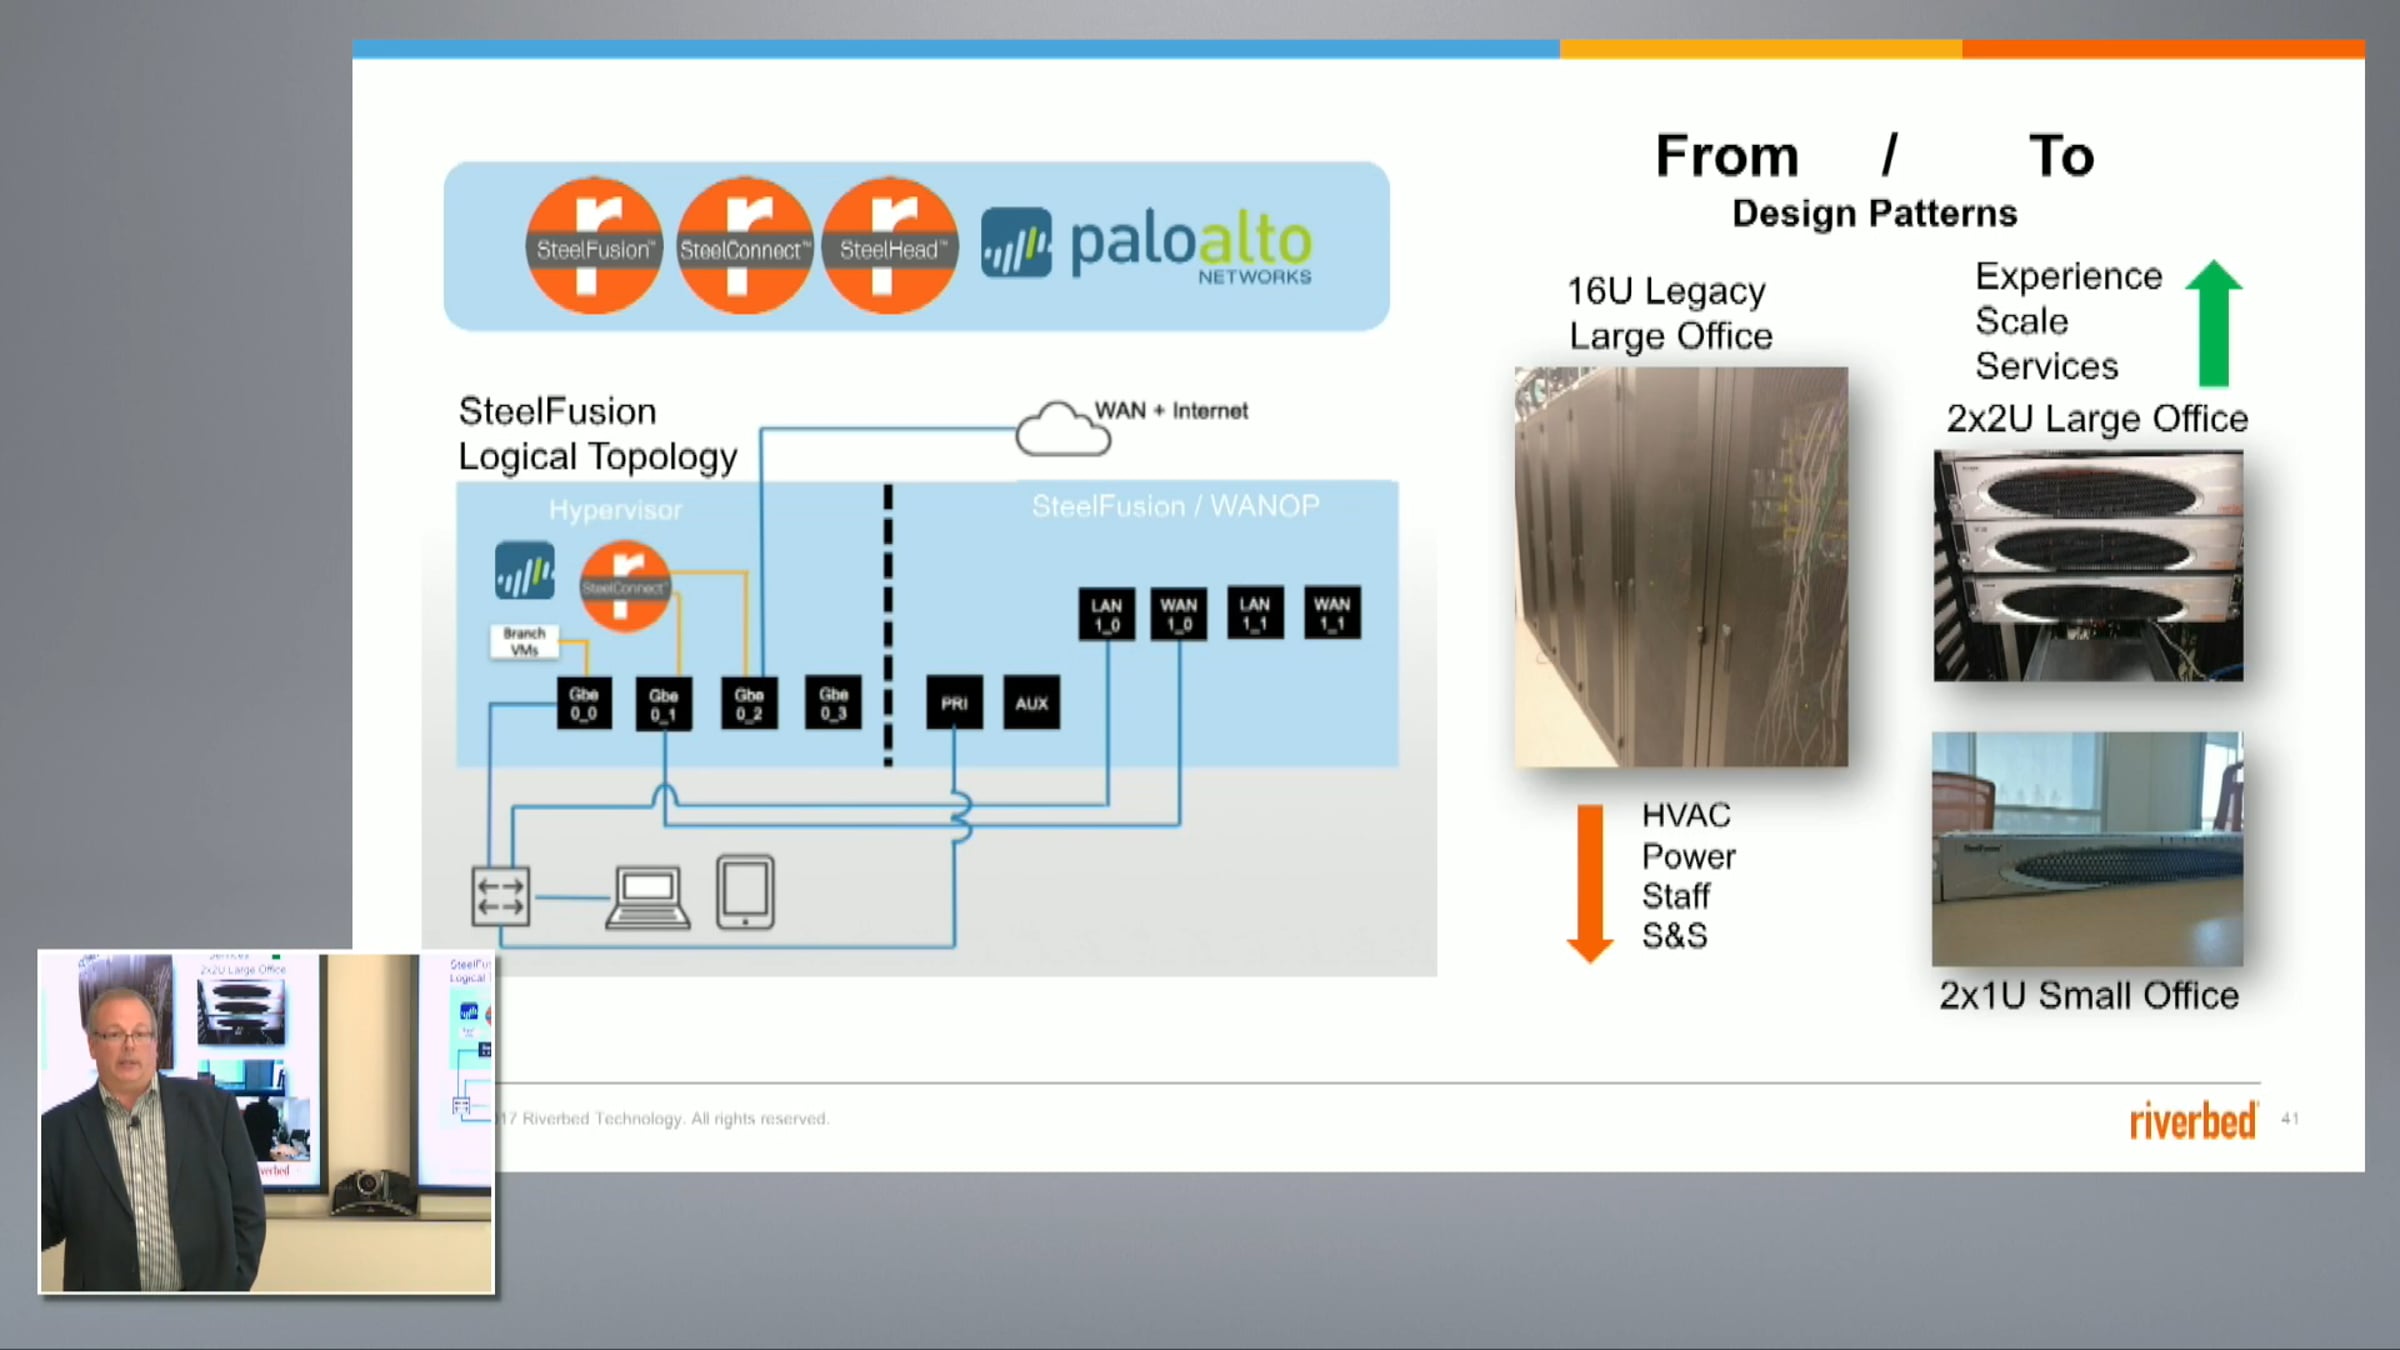
Task: Click the Riverbed copyright footer text
Action: pyautogui.click(x=664, y=1119)
